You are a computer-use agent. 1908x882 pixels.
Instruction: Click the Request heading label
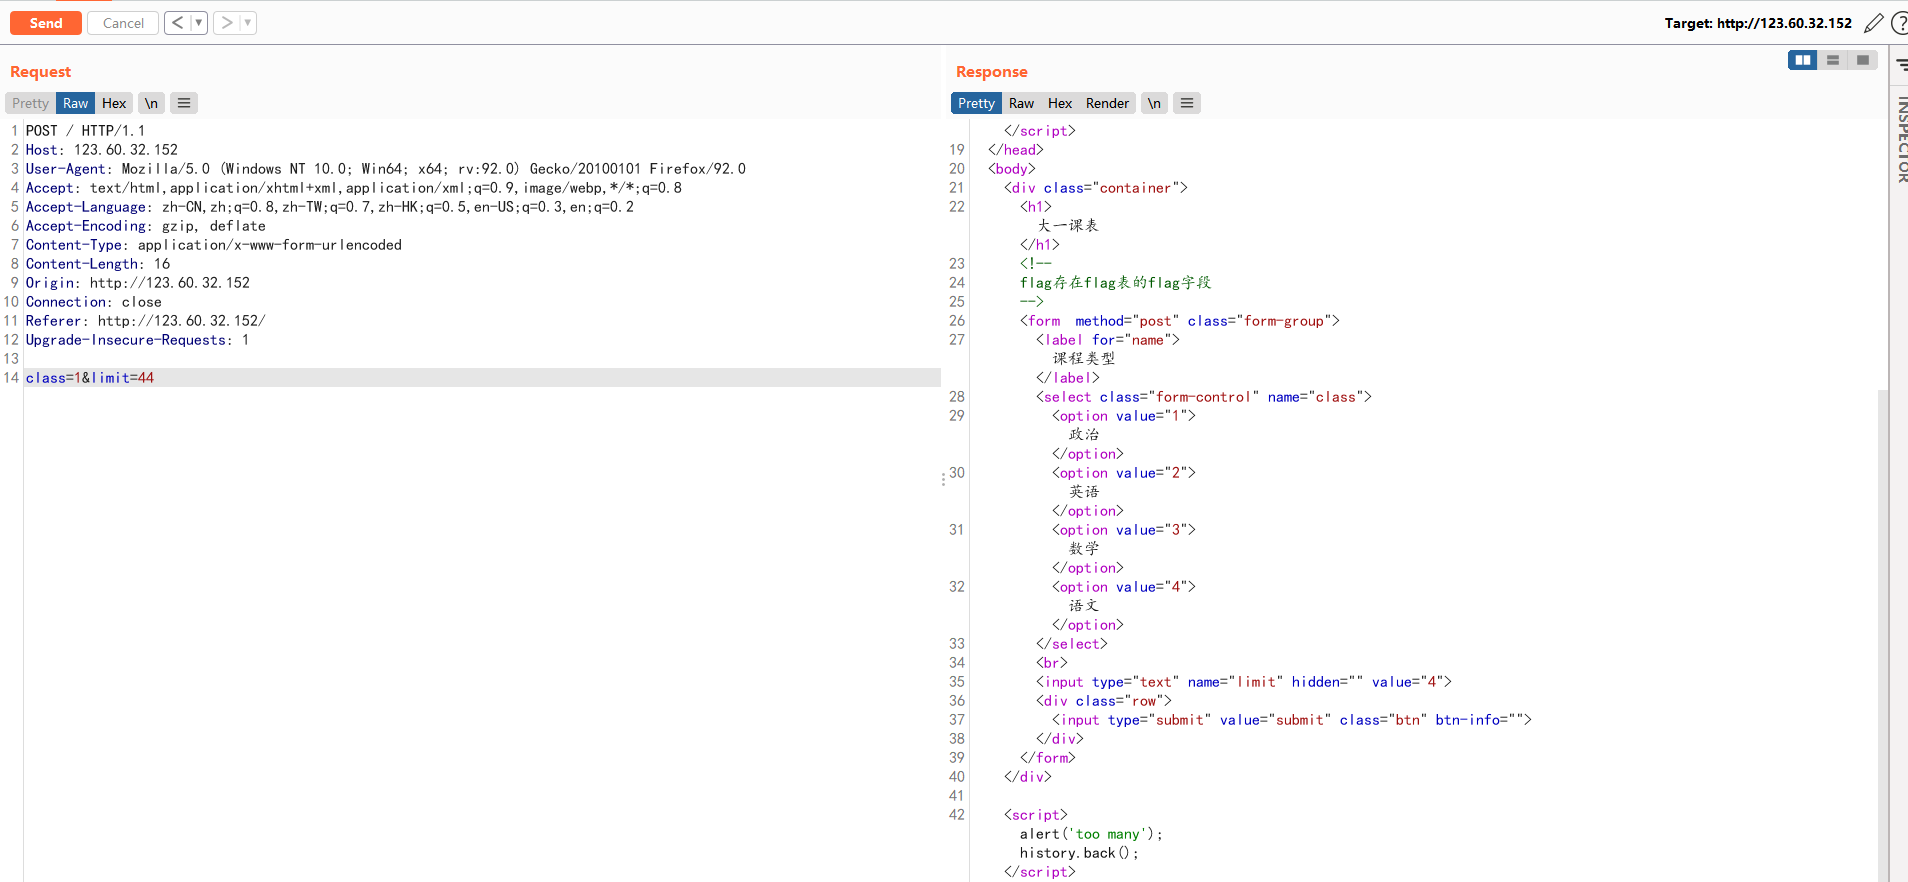pos(41,72)
